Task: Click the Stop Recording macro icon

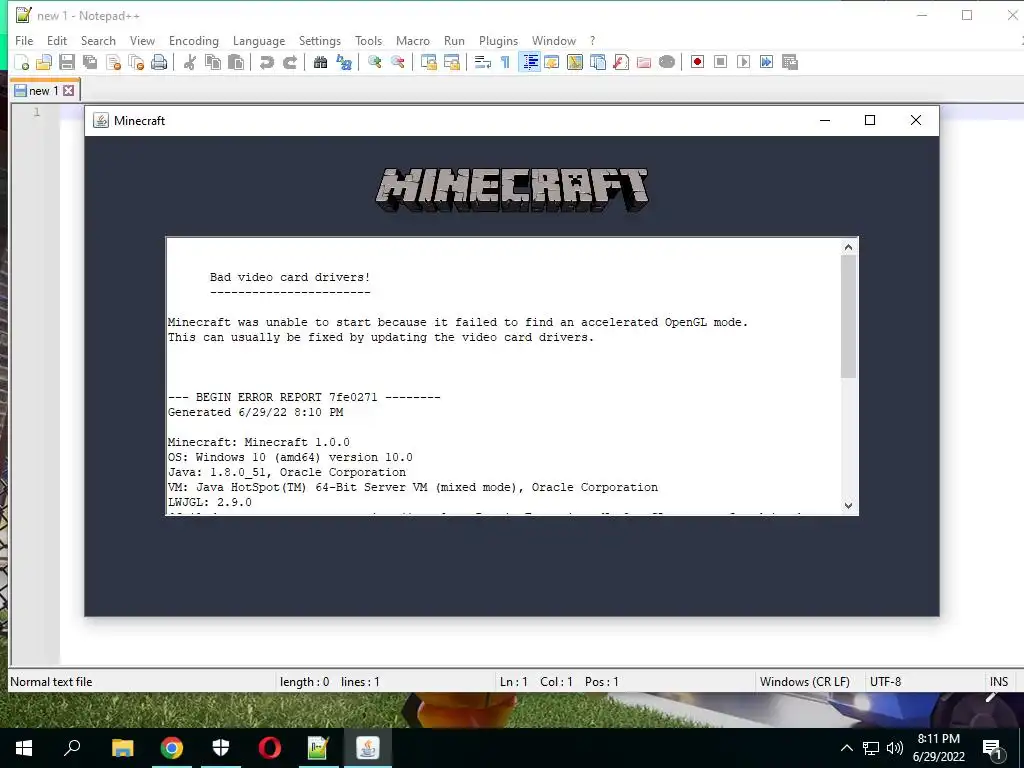Action: [720, 62]
